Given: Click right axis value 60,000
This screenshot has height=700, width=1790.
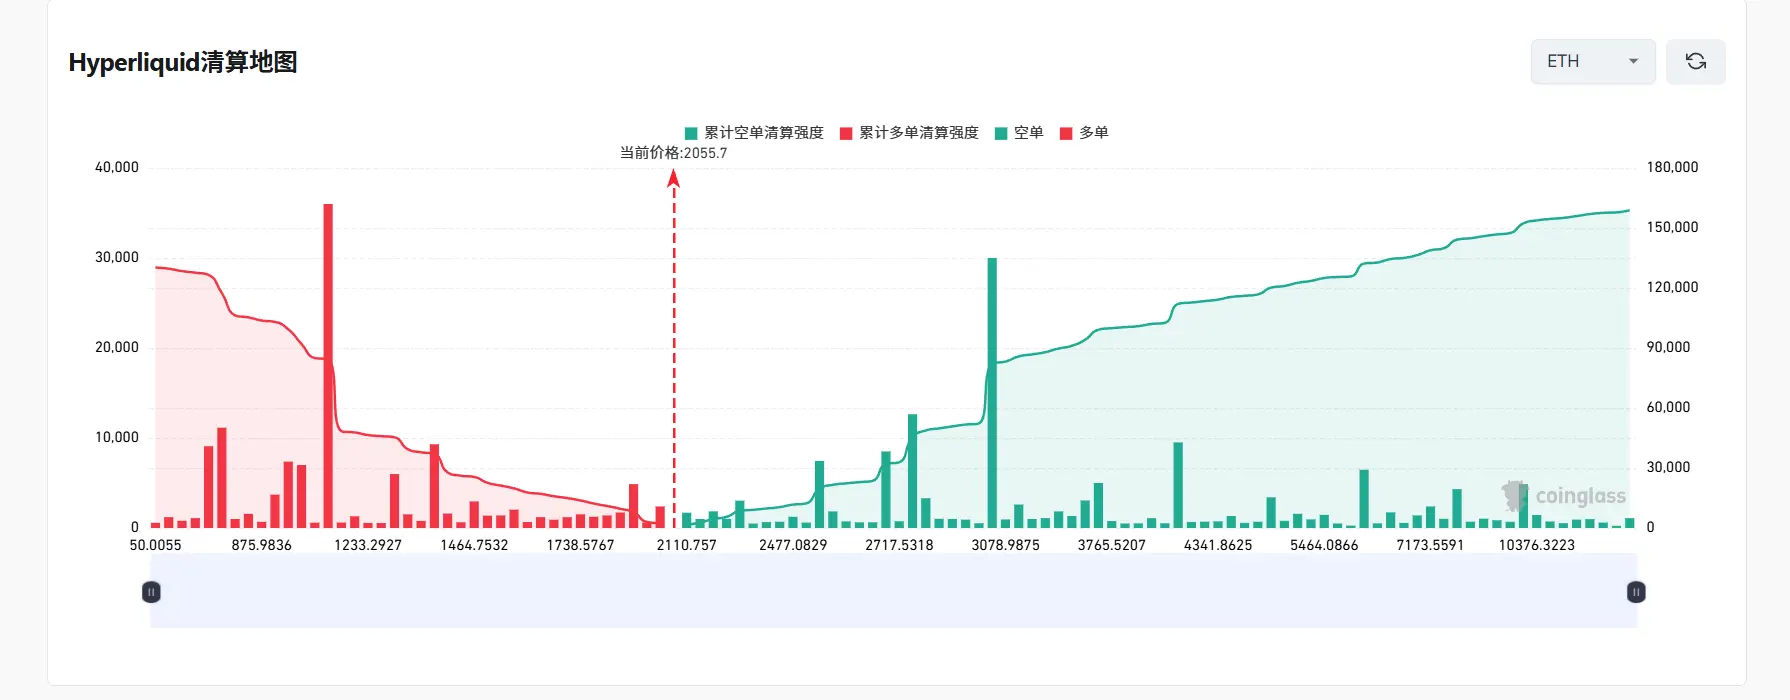Looking at the screenshot, I should (1668, 407).
